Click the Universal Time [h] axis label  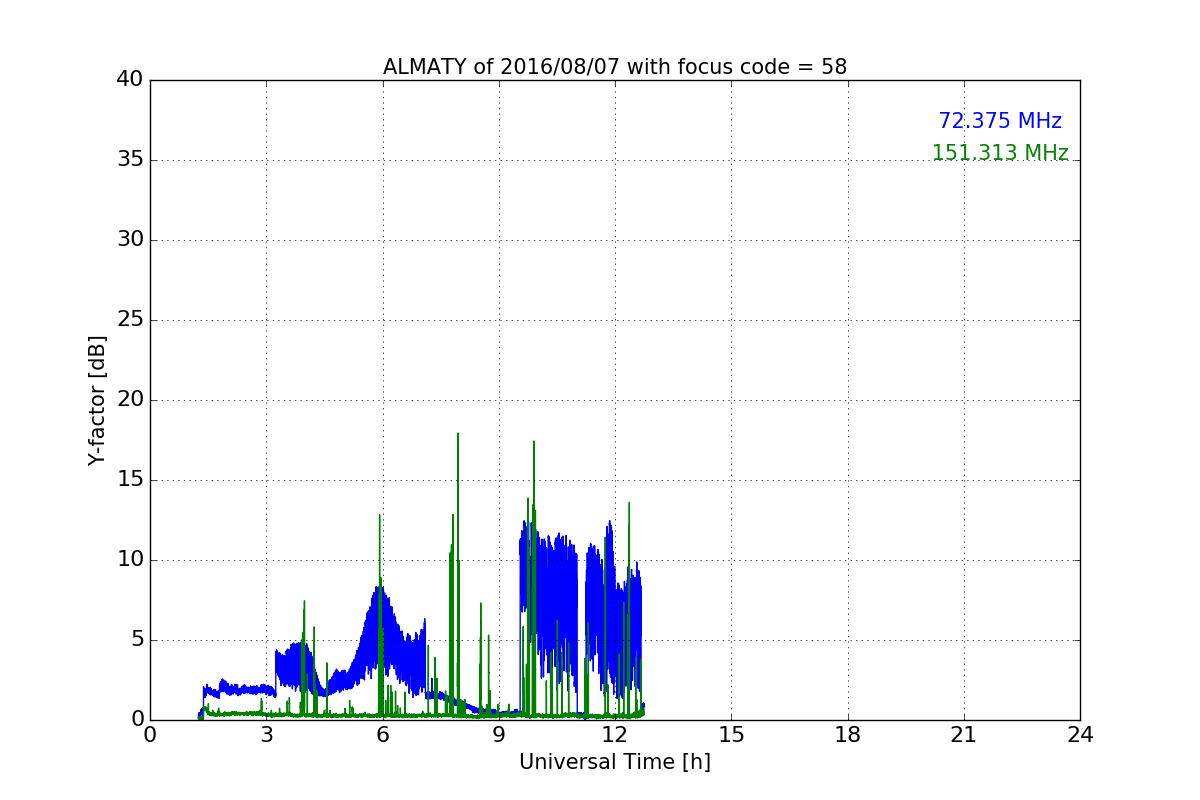tap(615, 762)
